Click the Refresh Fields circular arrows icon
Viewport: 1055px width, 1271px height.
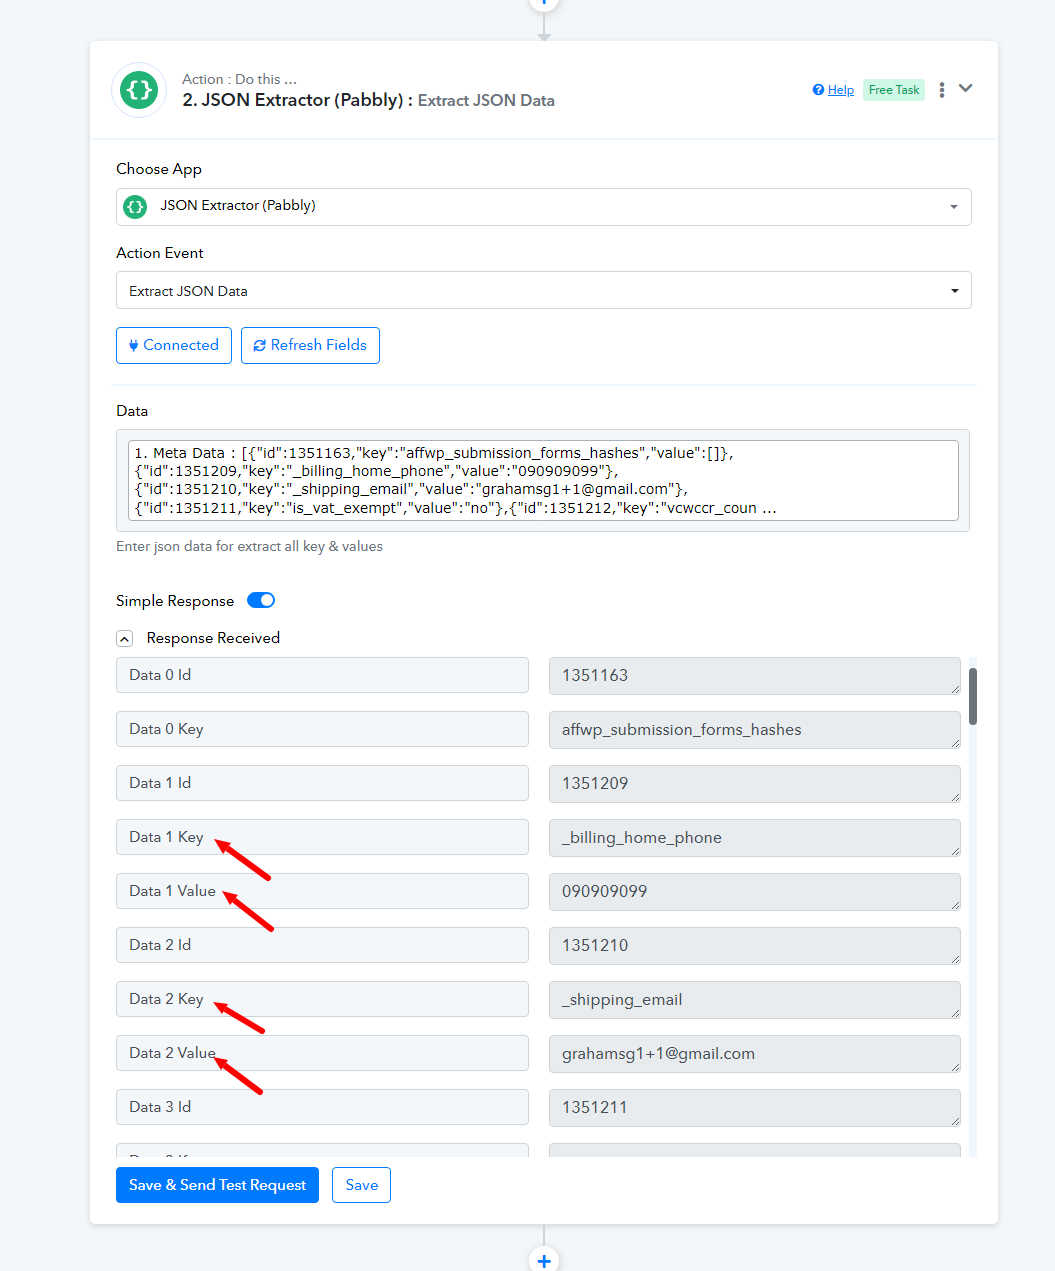click(259, 346)
